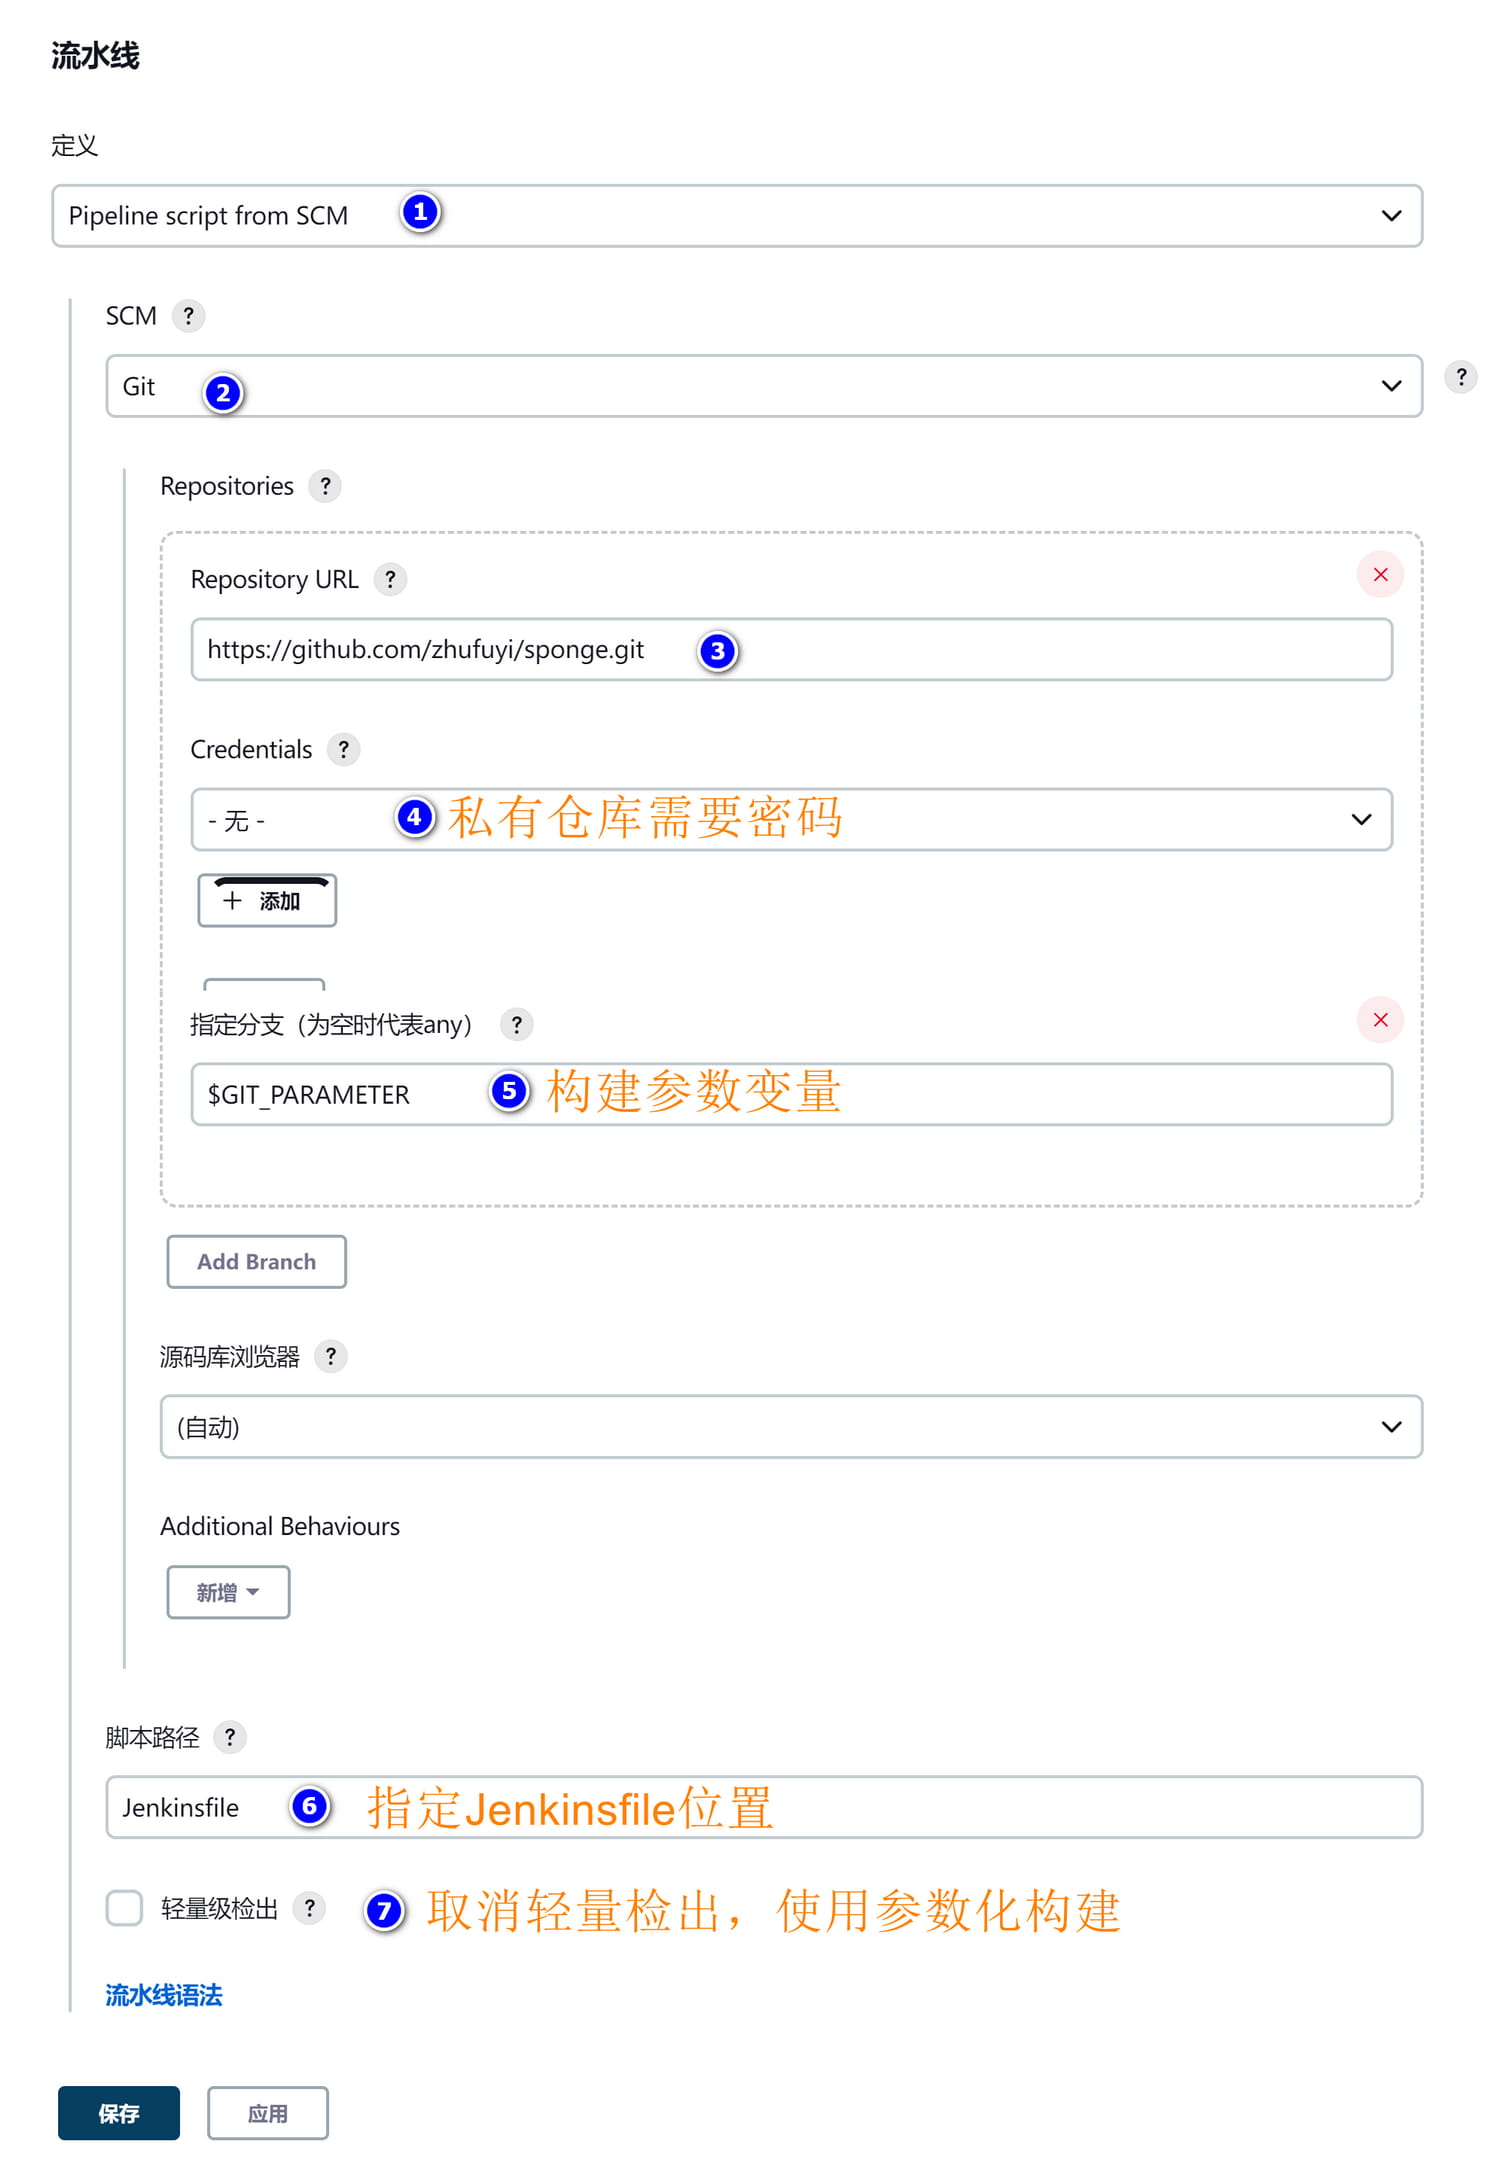Open the Credentials - 无 - dropdown
The width and height of the screenshot is (1500, 2166).
coord(791,819)
